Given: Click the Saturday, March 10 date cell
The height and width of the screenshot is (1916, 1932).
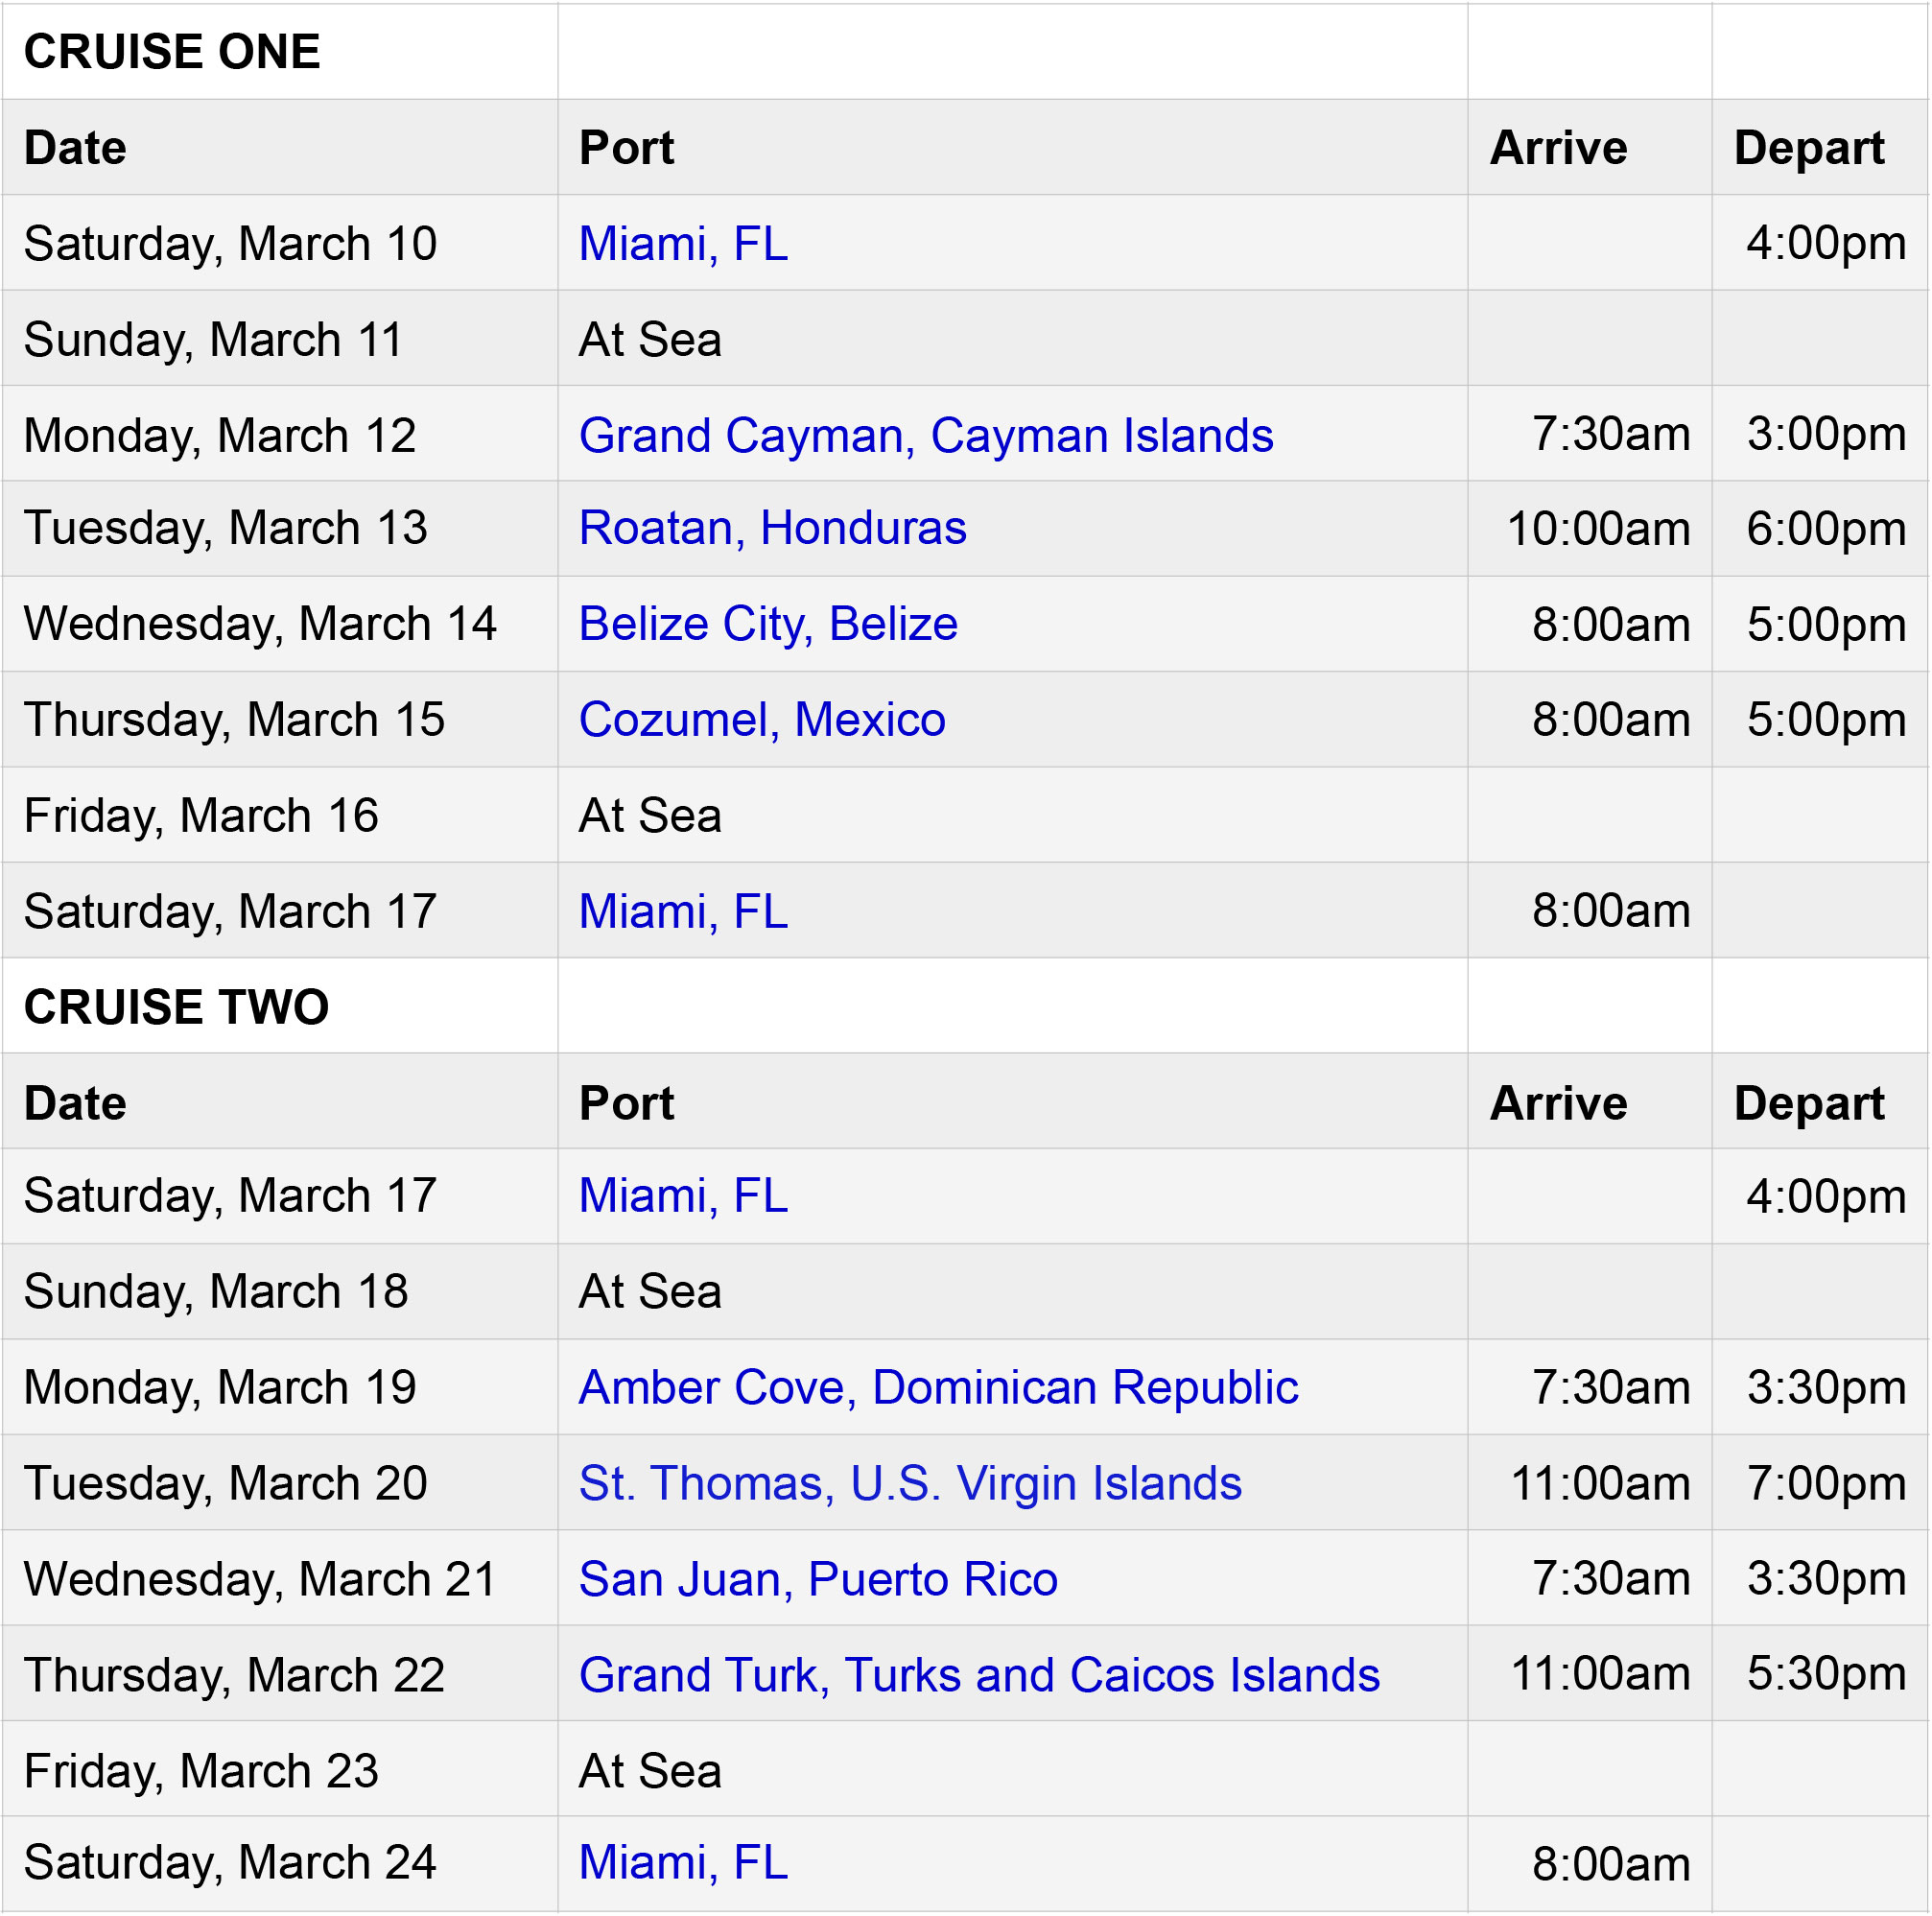Looking at the screenshot, I should point(280,243).
